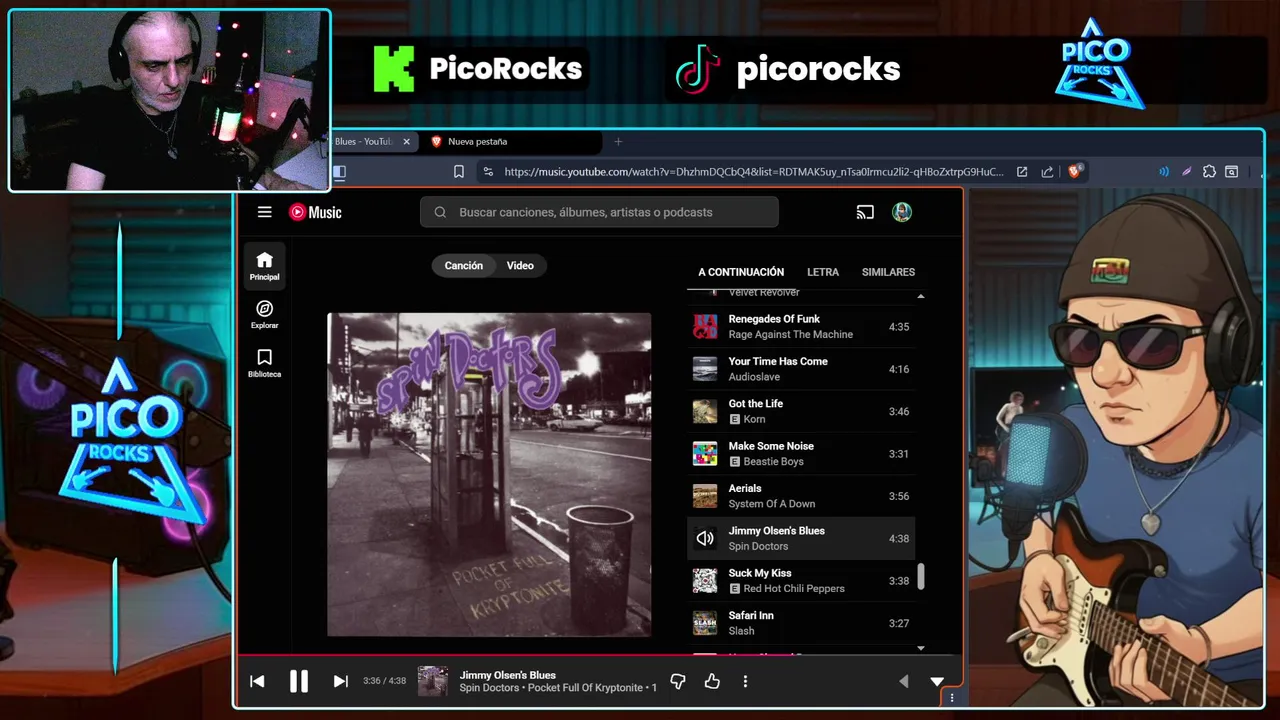
Task: Play Suck My Kiss from queue
Action: (x=801, y=581)
